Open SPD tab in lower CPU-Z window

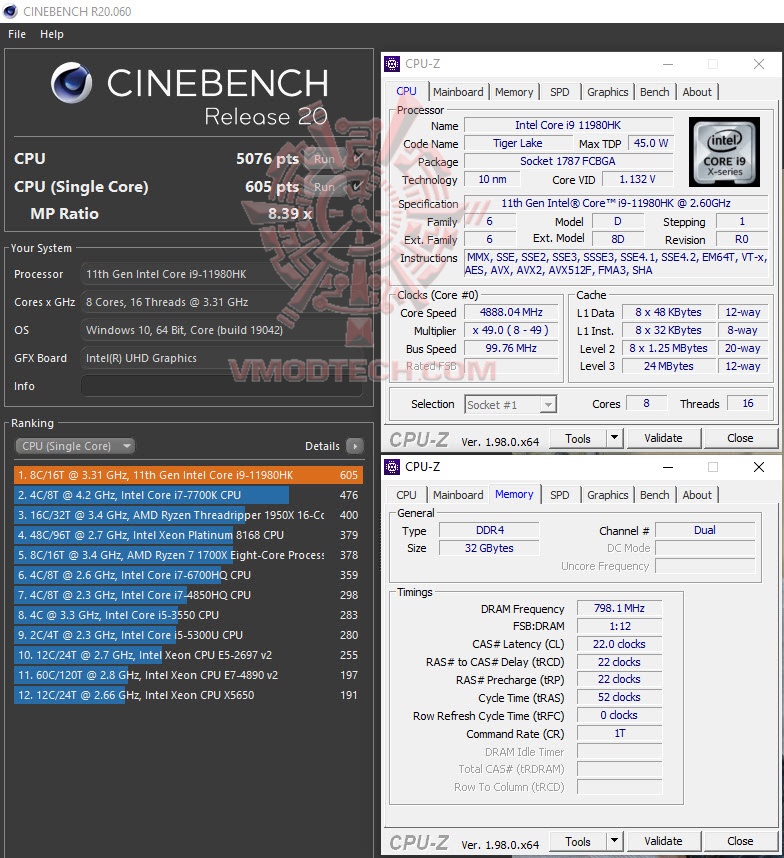(x=559, y=495)
